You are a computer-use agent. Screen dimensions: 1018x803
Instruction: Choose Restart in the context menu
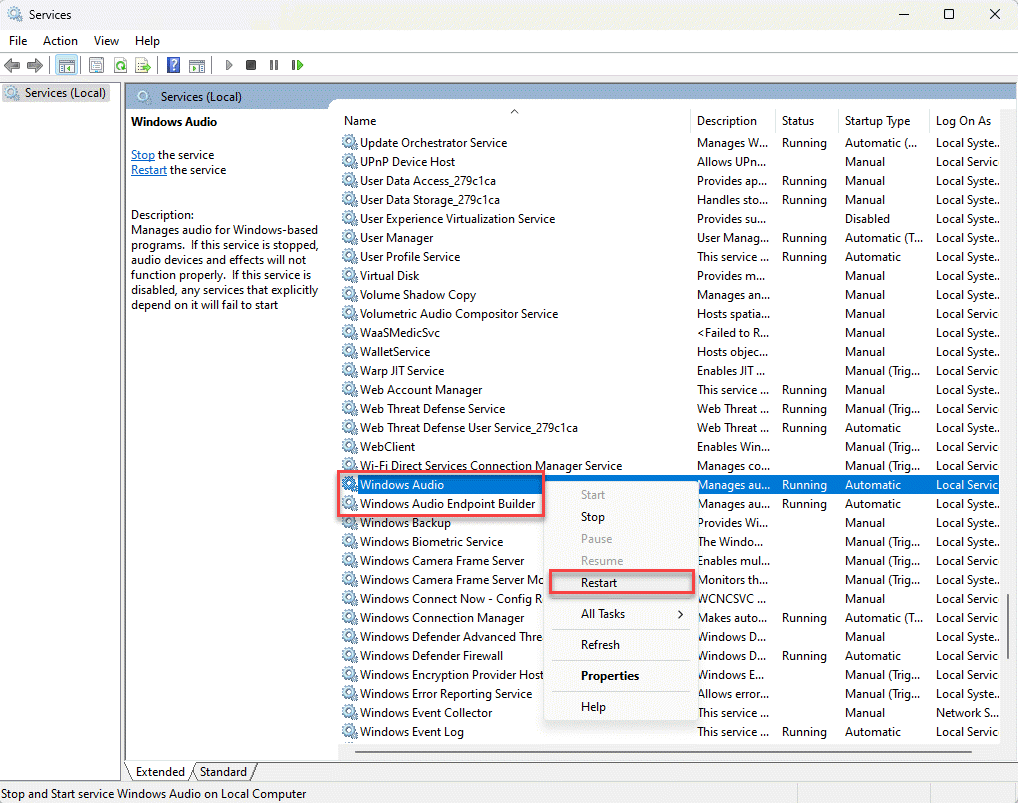coord(599,583)
